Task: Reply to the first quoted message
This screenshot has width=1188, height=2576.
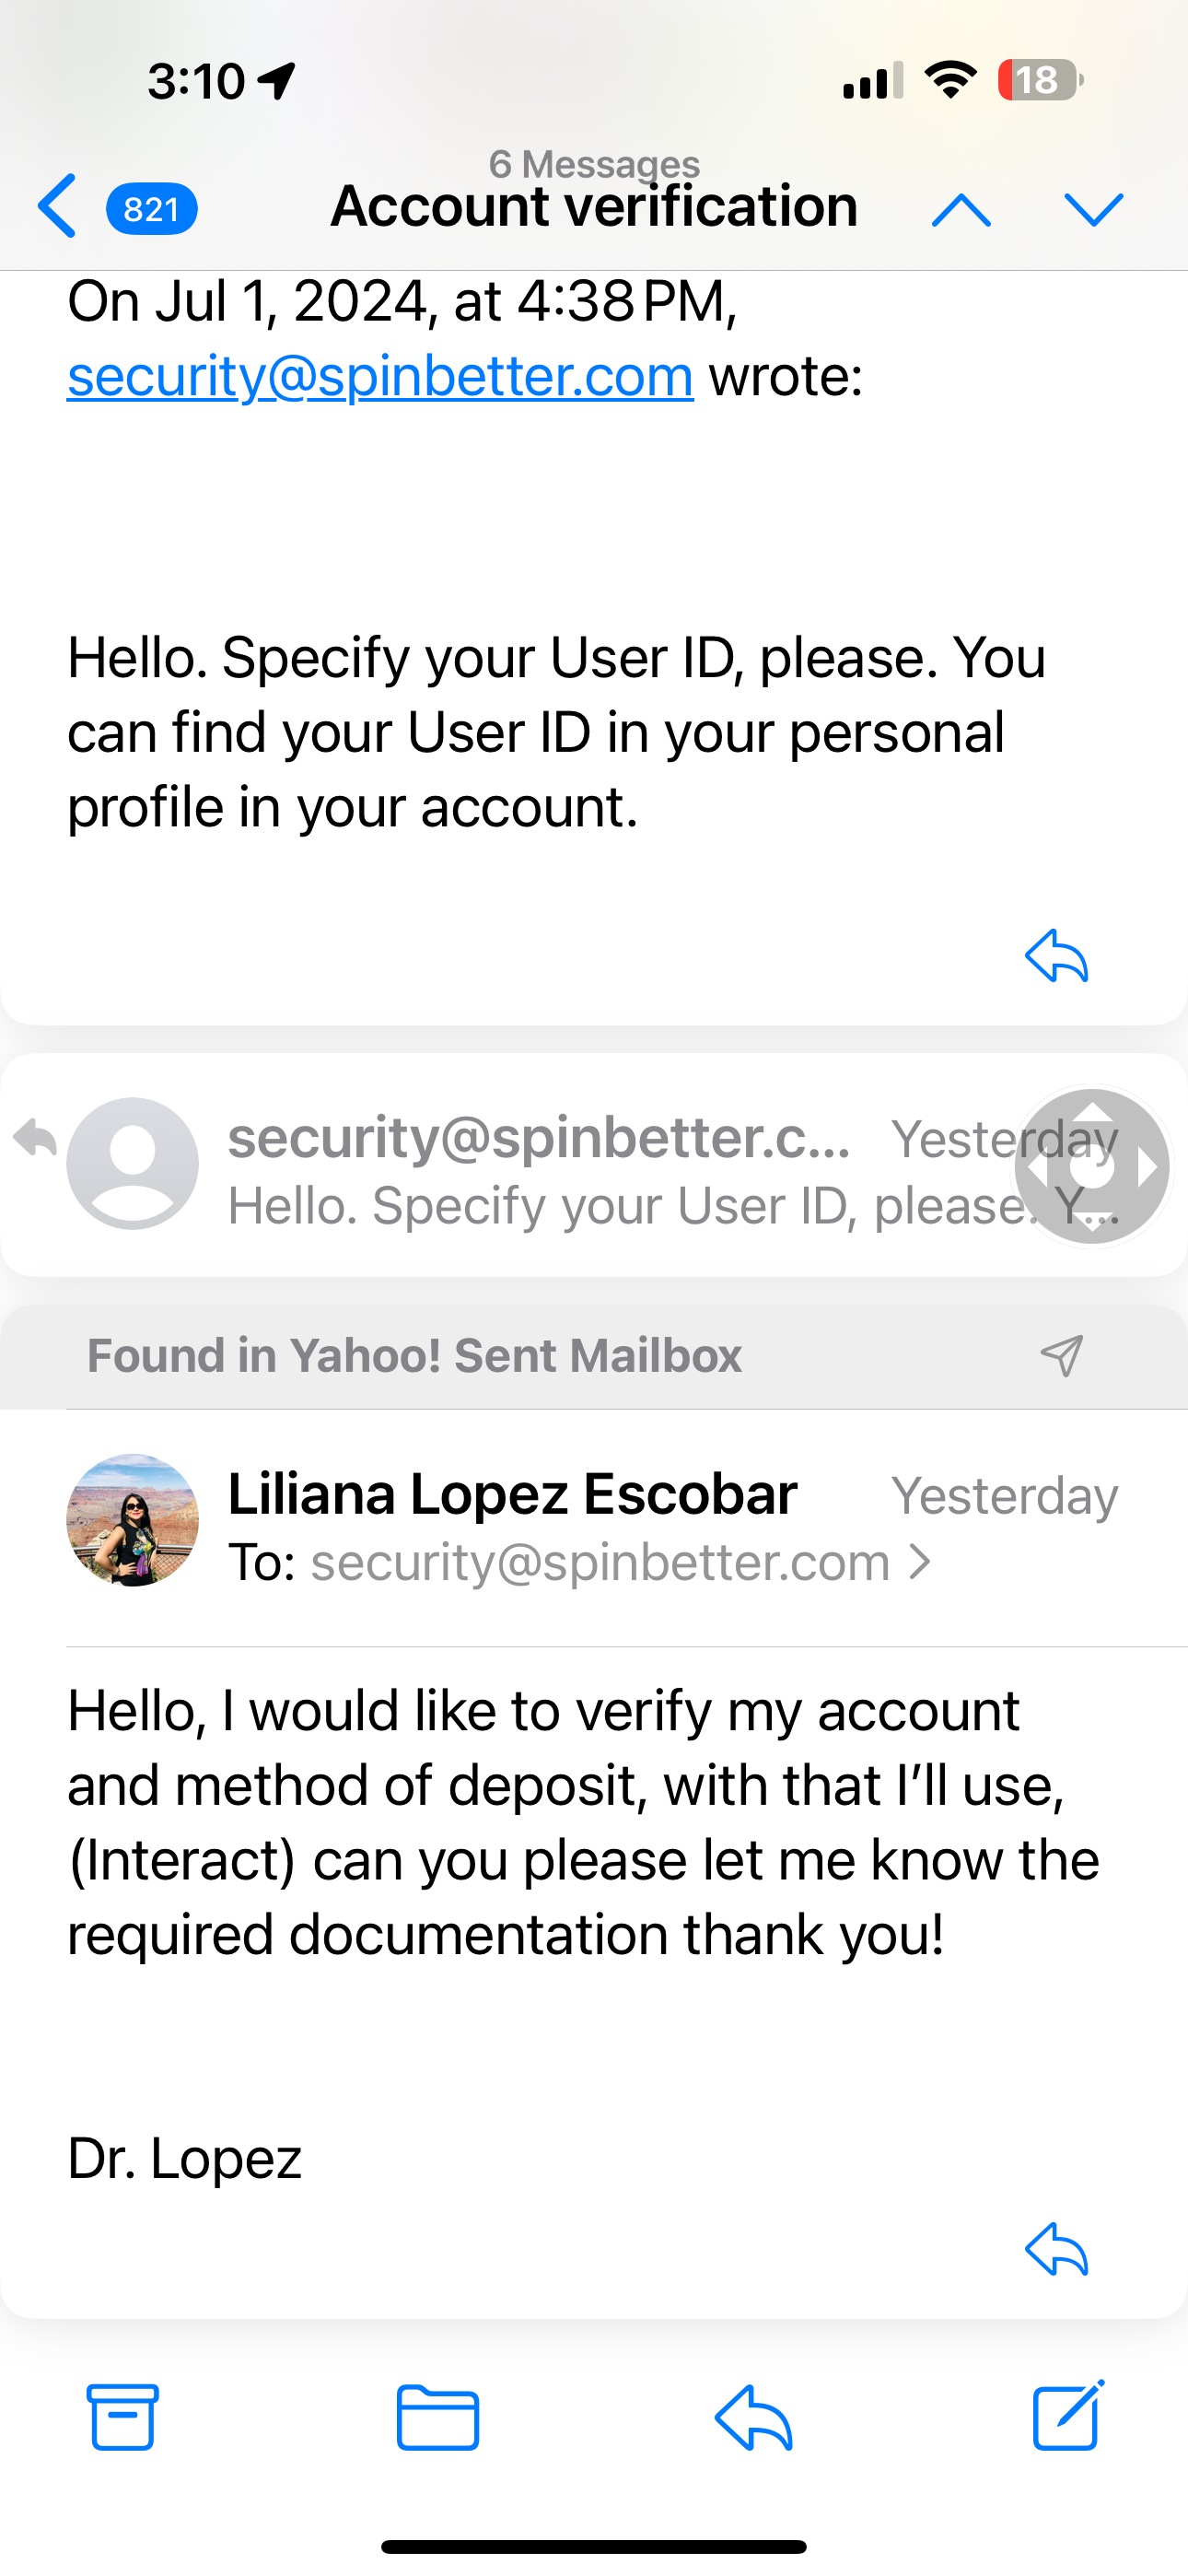Action: point(1056,957)
